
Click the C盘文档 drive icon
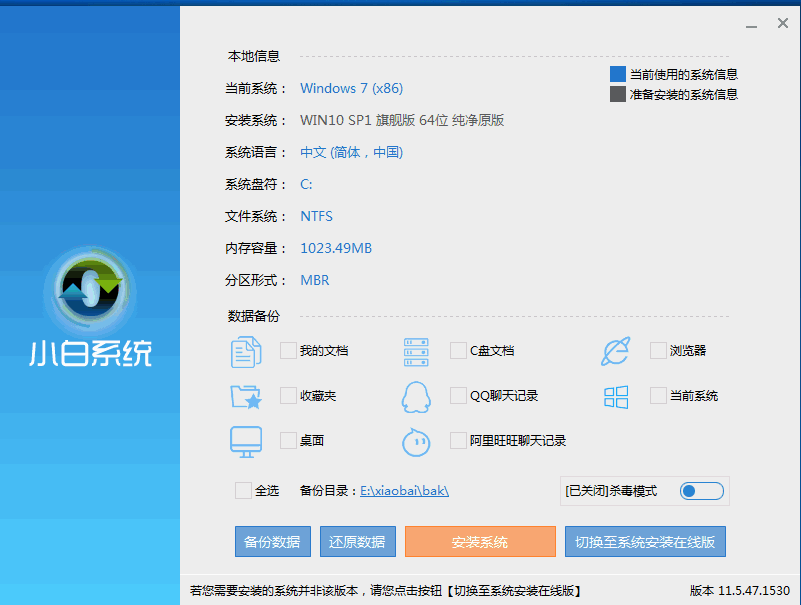(416, 352)
